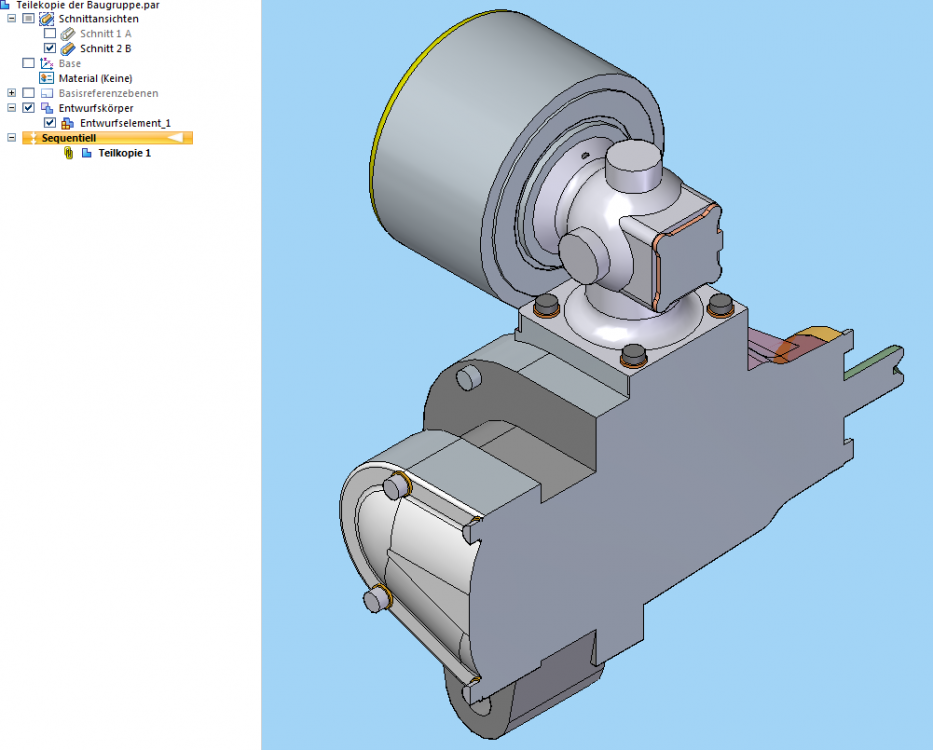Expand the Basisreferenzebenen tree node

pos(11,93)
